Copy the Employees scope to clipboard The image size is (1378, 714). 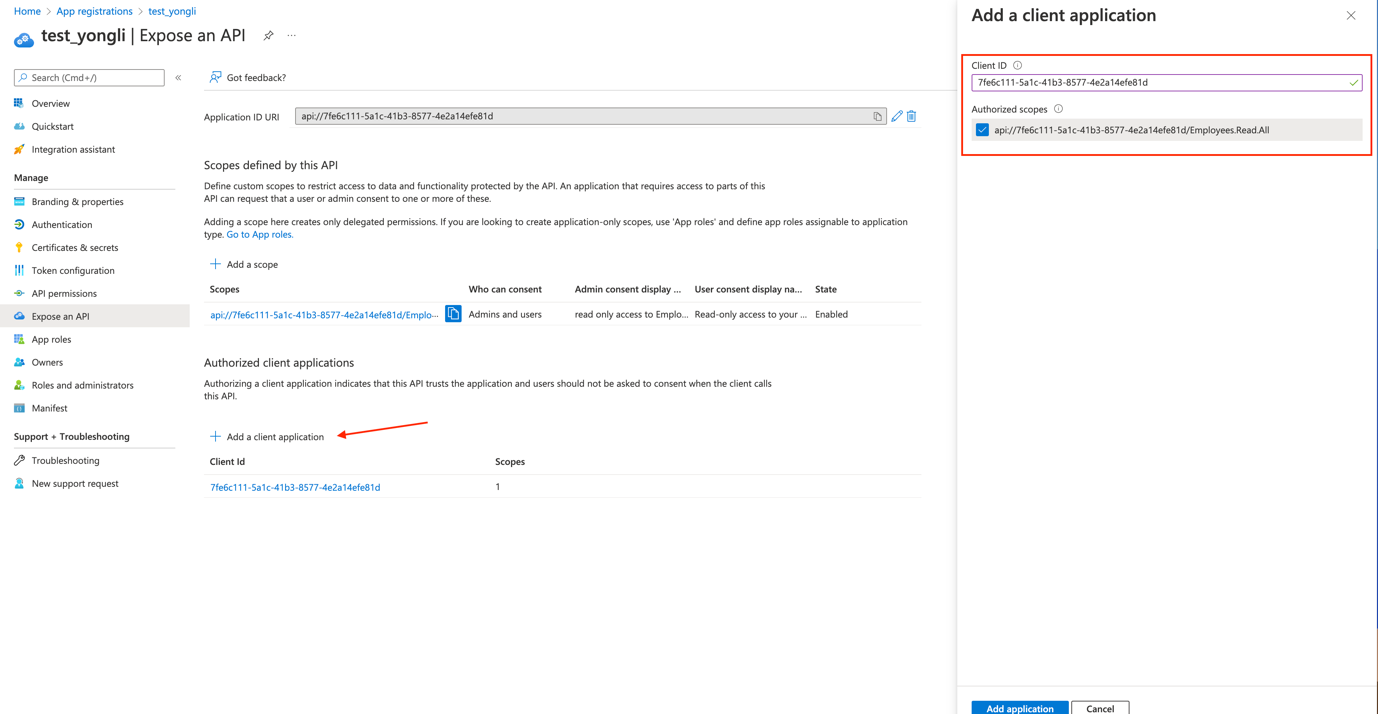tap(453, 314)
